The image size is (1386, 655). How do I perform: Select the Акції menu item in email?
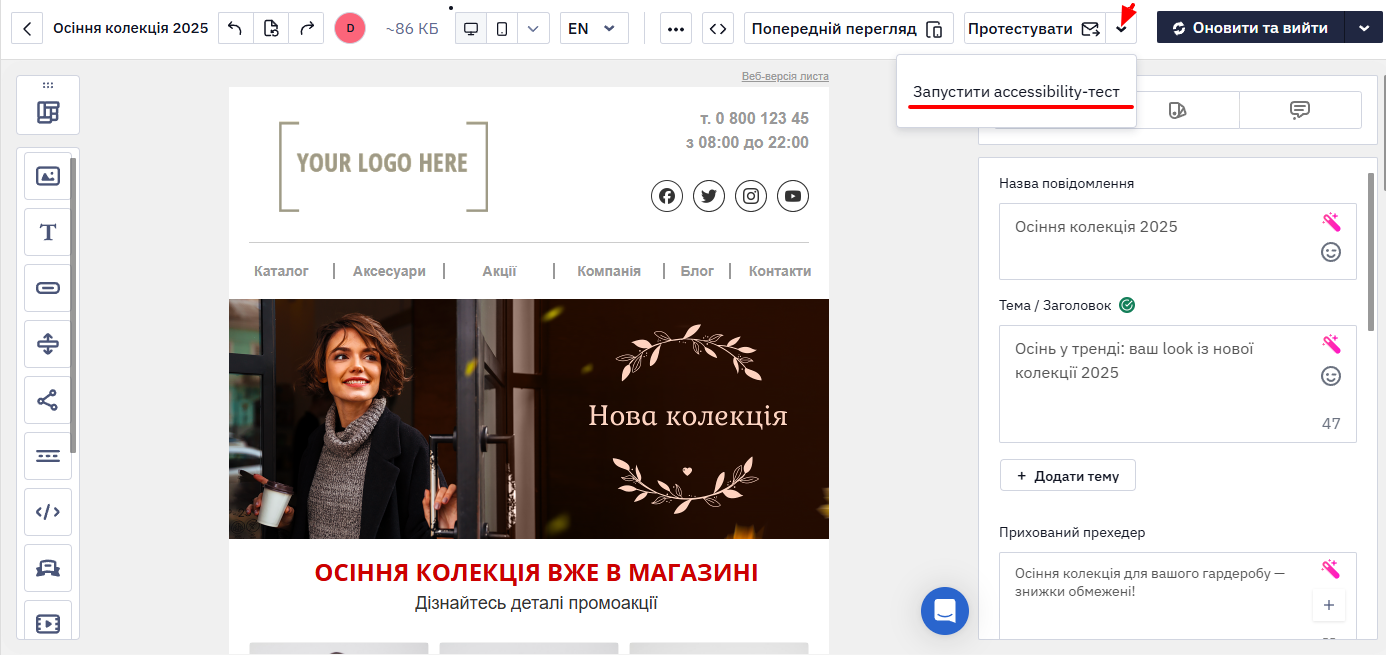(x=499, y=271)
